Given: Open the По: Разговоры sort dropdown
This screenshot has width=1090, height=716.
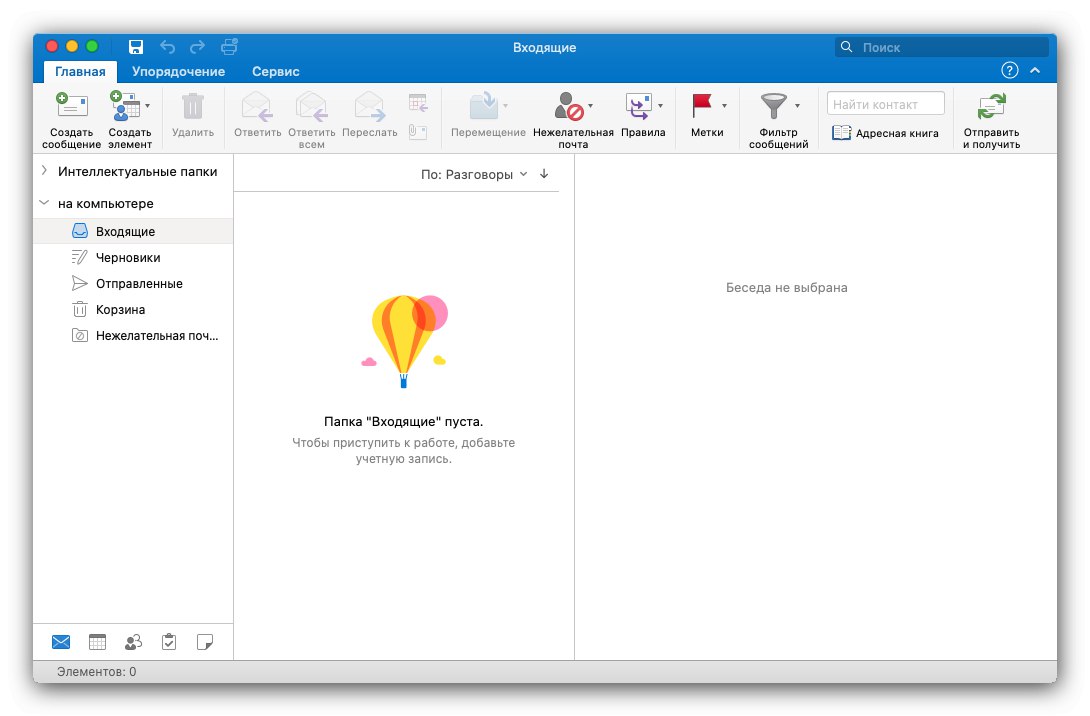Looking at the screenshot, I should click(x=474, y=174).
